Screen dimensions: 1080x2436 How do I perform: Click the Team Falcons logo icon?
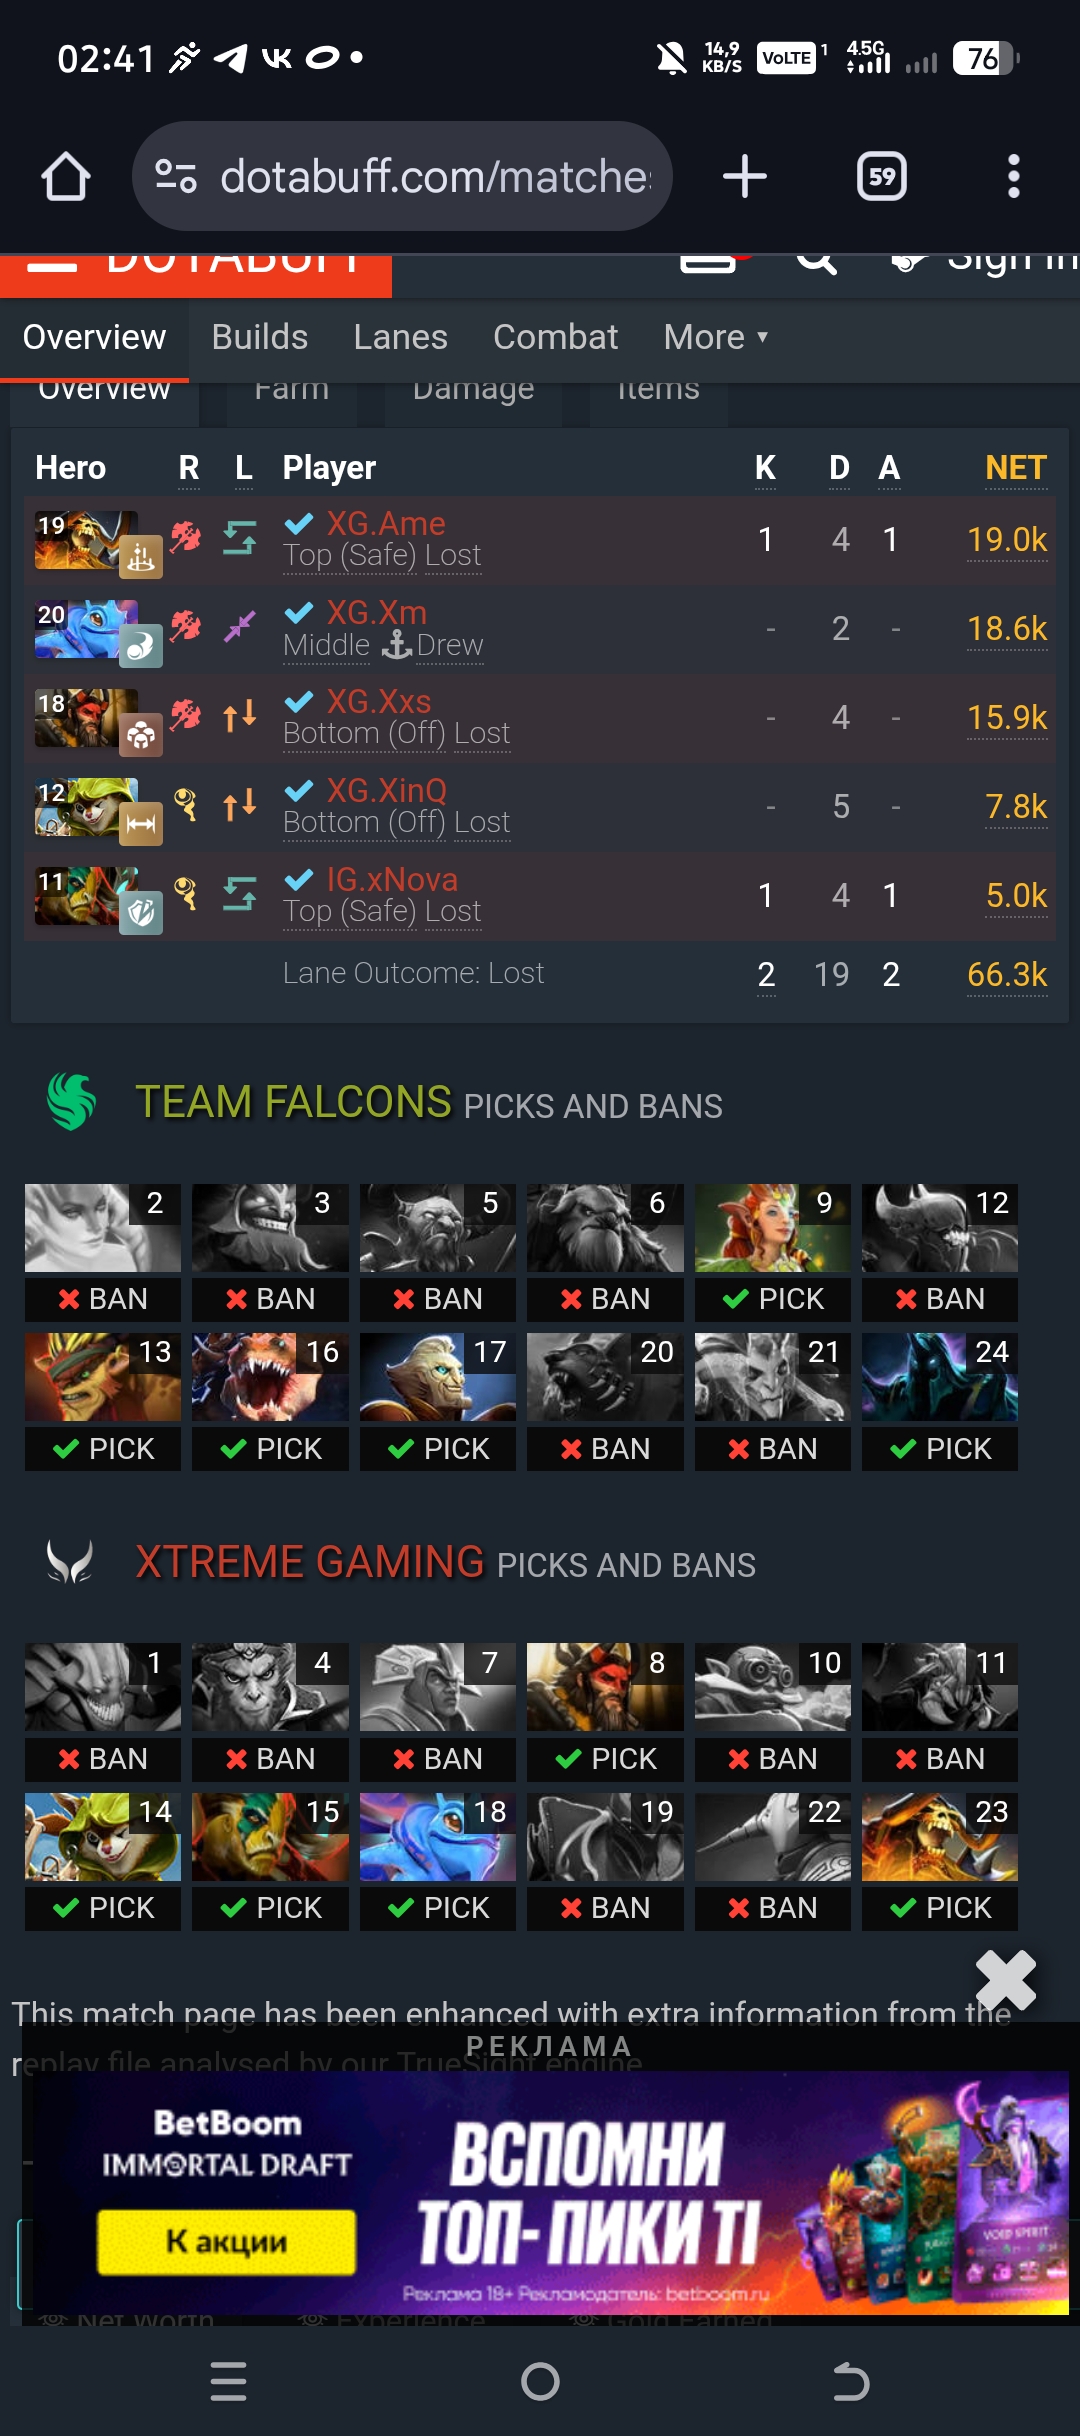[72, 1102]
